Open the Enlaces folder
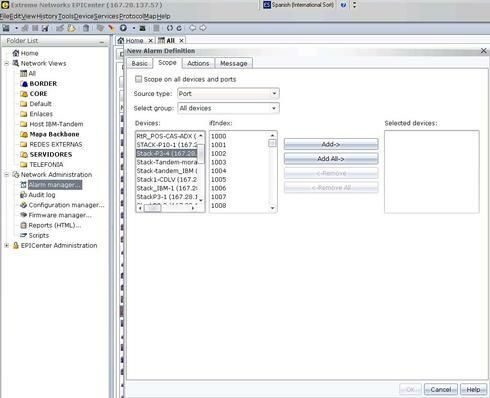 [41, 114]
